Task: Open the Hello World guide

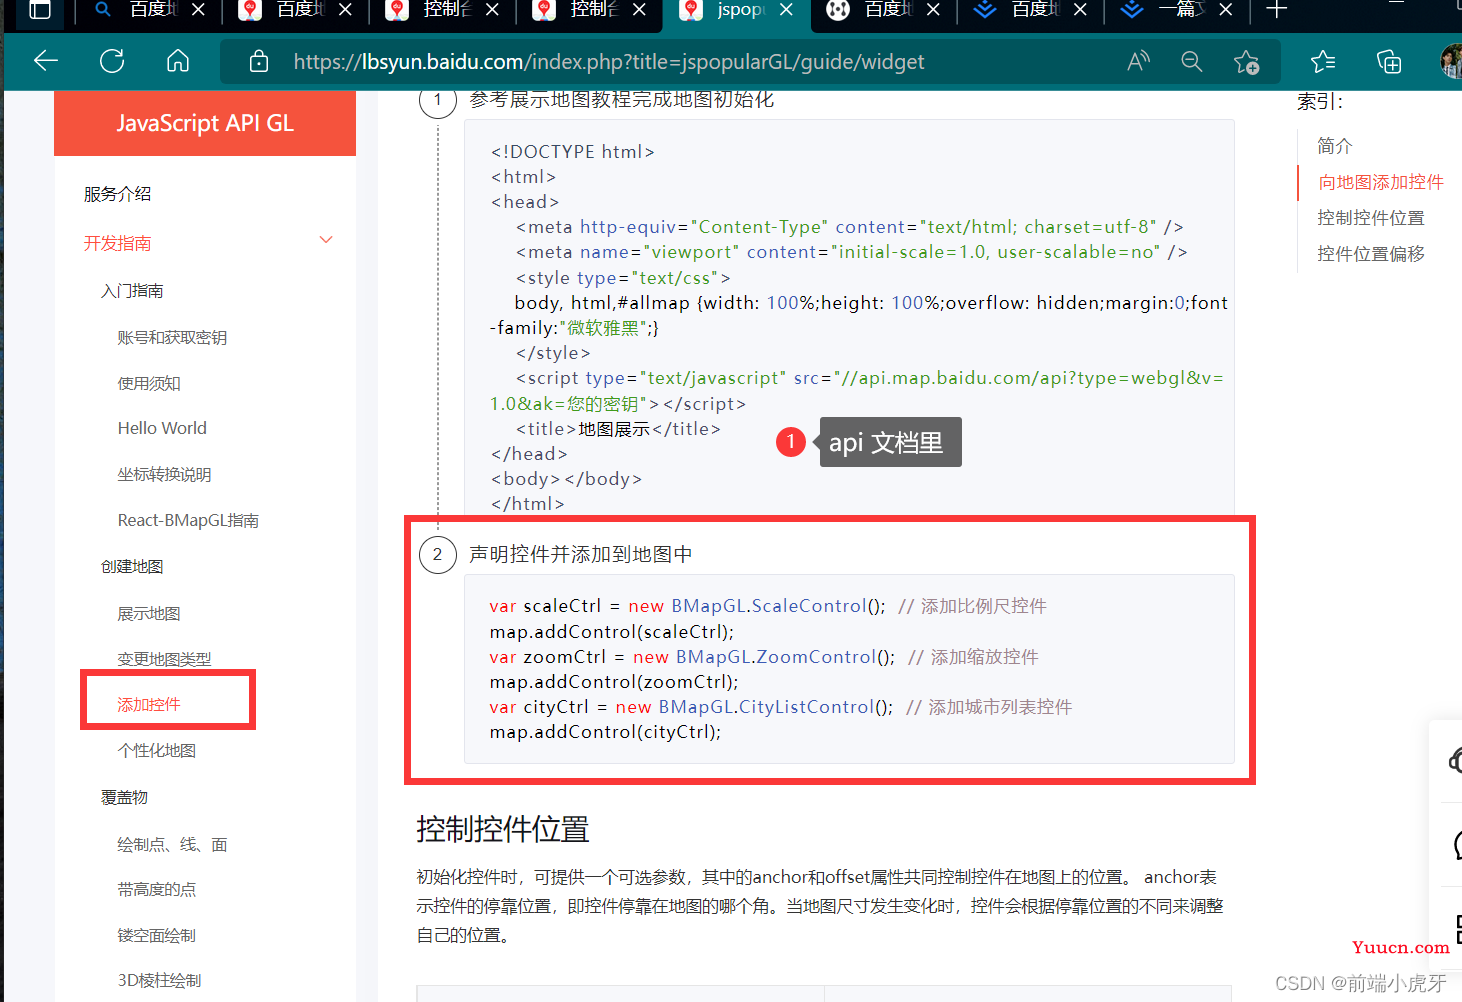Action: coord(162,428)
